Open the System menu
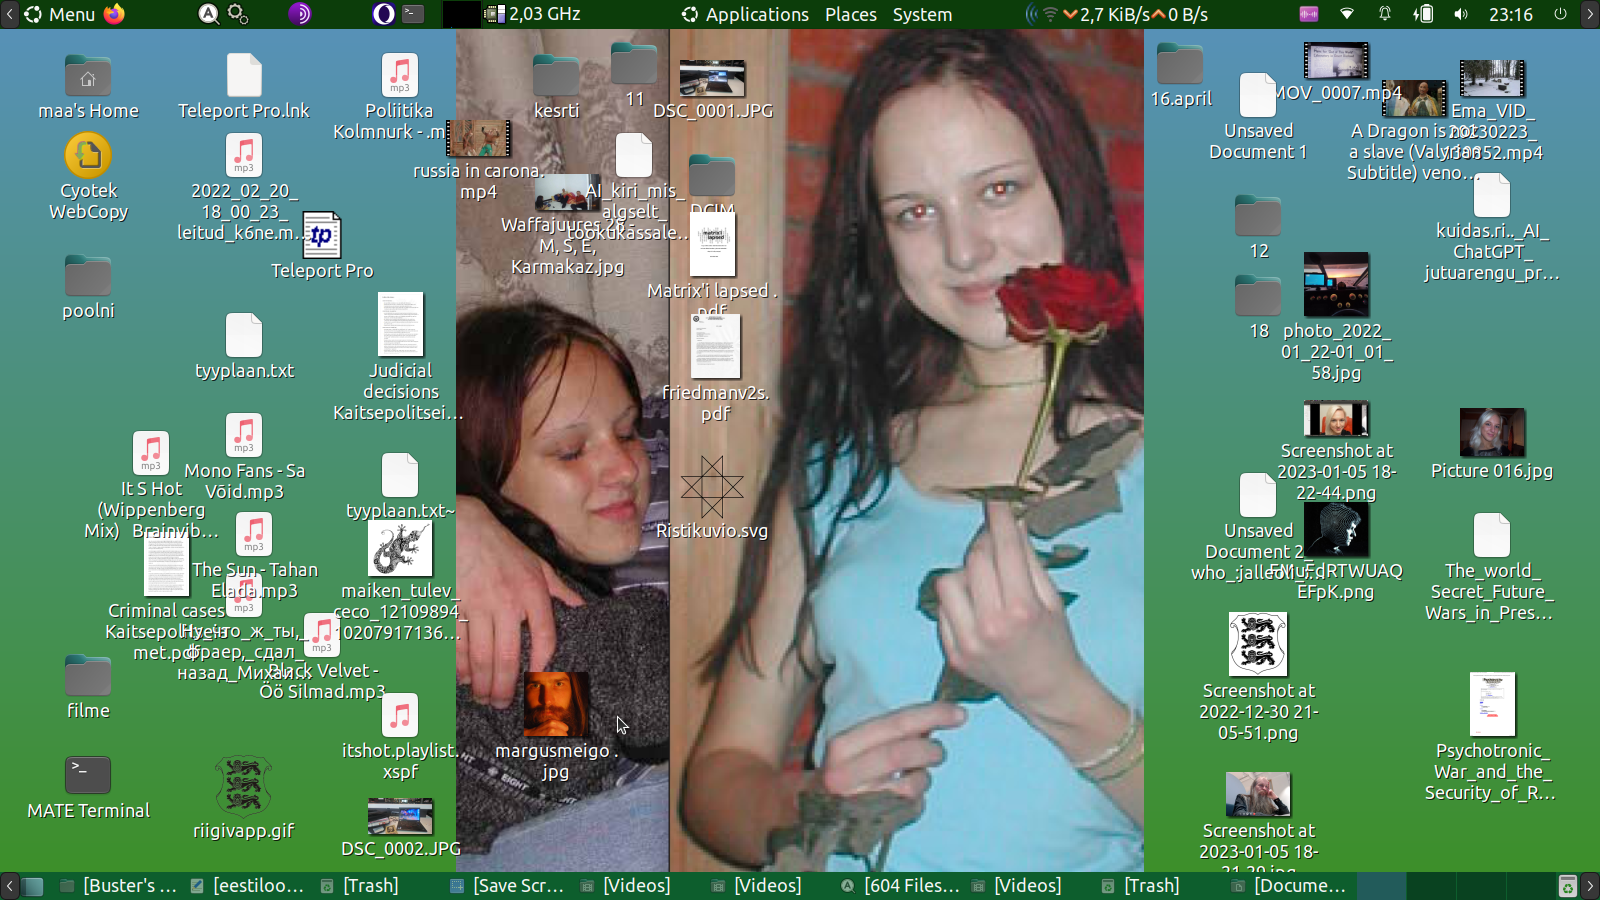Image resolution: width=1600 pixels, height=900 pixels. (922, 14)
